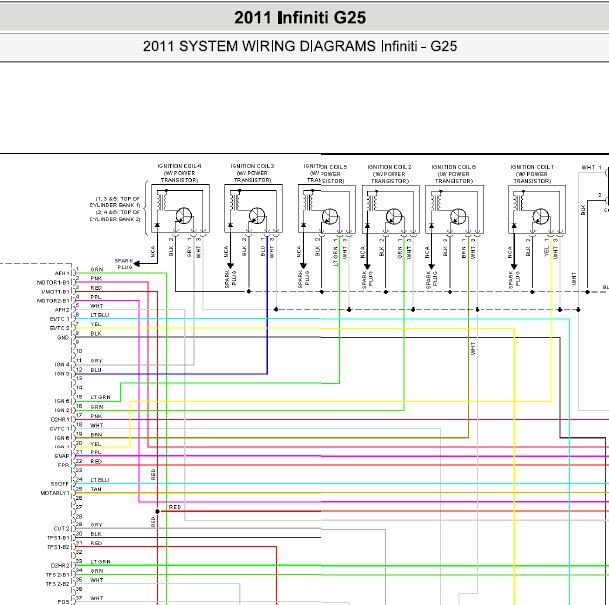Image resolution: width=609 pixels, height=605 pixels.
Task: Click the 'PNK' wire label at pin 2
Action: tap(96, 278)
